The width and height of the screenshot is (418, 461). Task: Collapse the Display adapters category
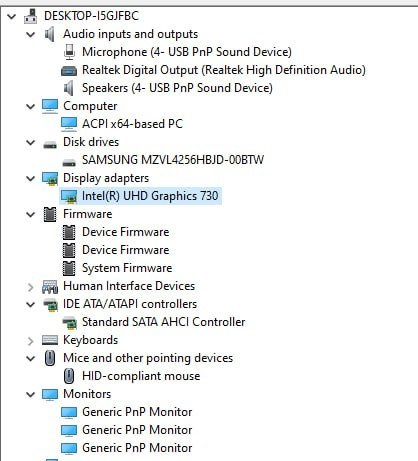(31, 178)
